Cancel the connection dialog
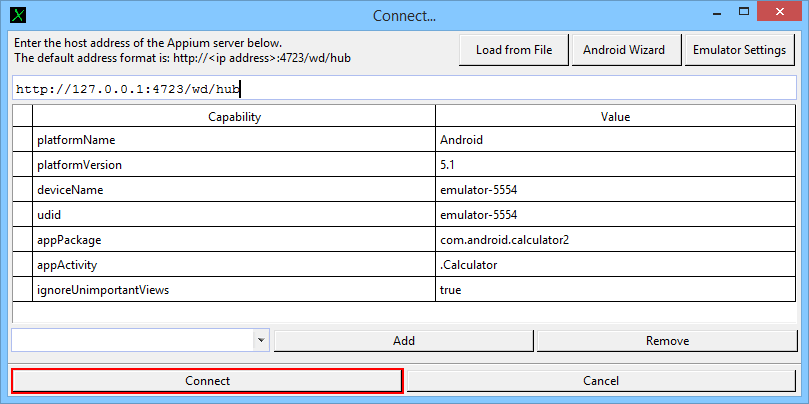This screenshot has width=809, height=404. (x=600, y=381)
